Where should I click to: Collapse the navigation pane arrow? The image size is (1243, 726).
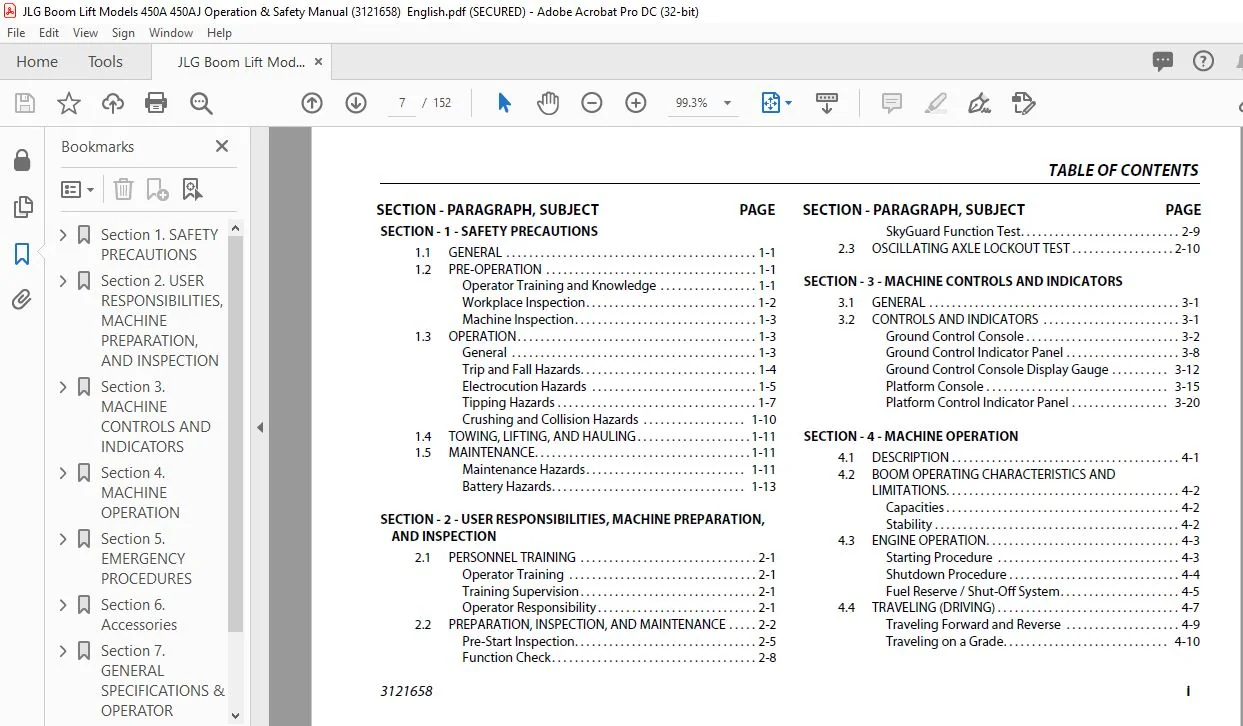coord(260,427)
